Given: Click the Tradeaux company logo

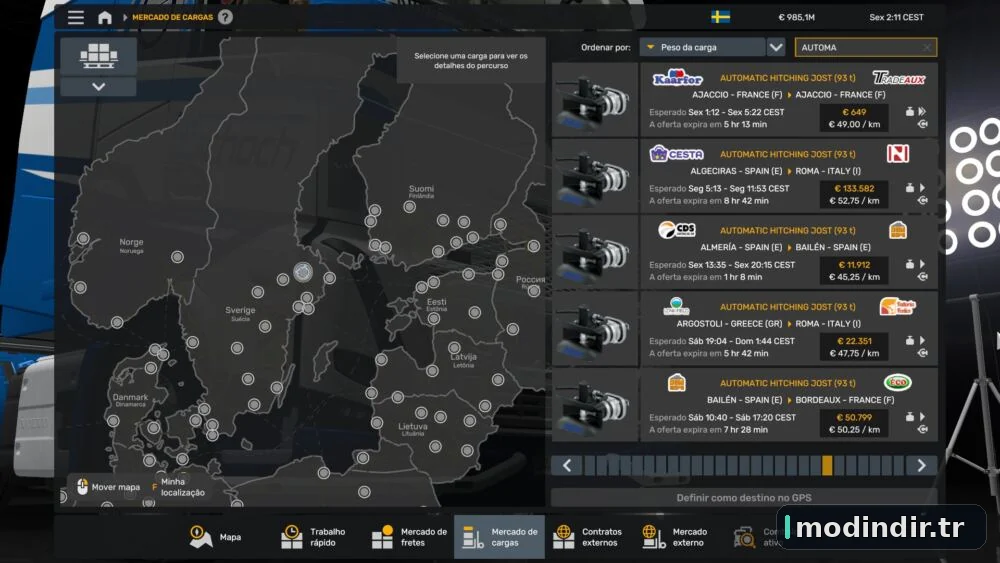Looking at the screenshot, I should click(898, 78).
